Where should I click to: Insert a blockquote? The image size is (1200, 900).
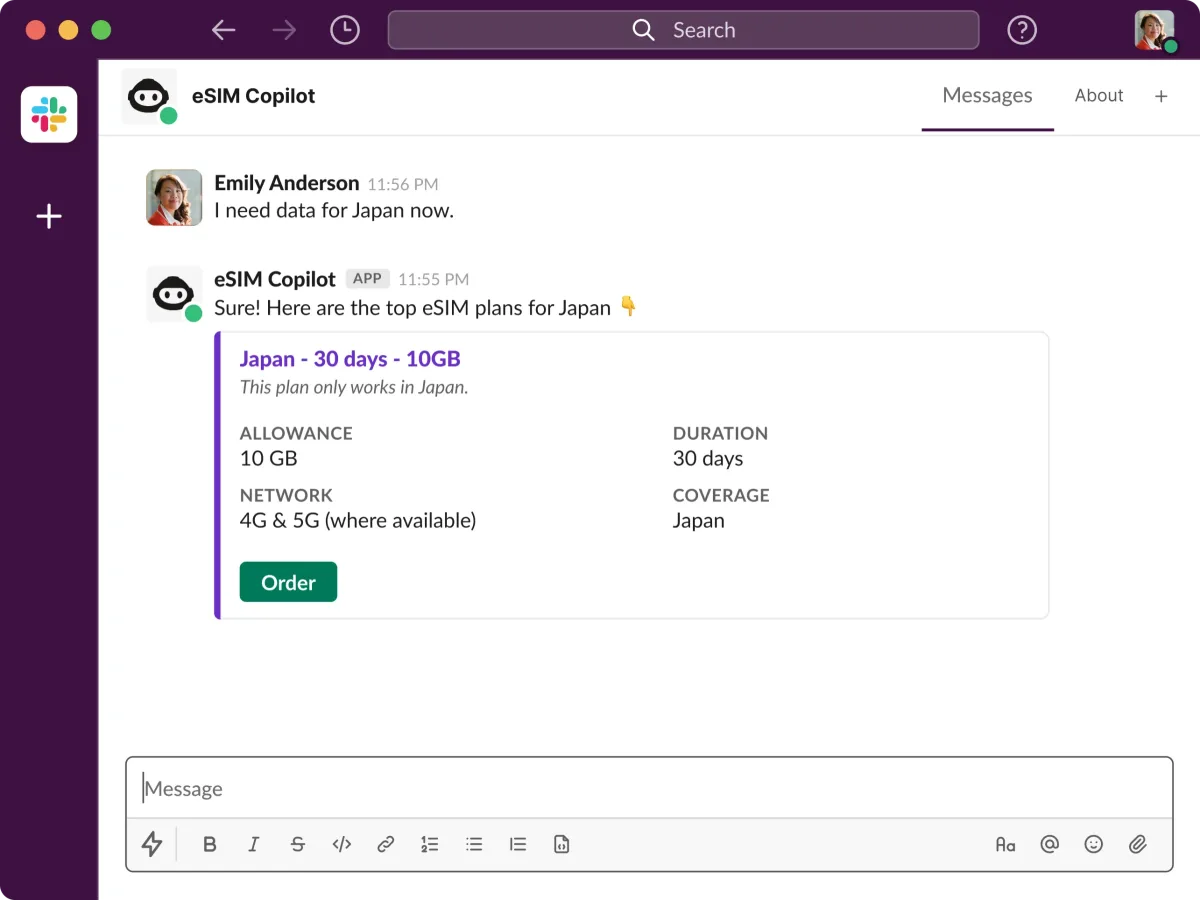pyautogui.click(x=518, y=844)
